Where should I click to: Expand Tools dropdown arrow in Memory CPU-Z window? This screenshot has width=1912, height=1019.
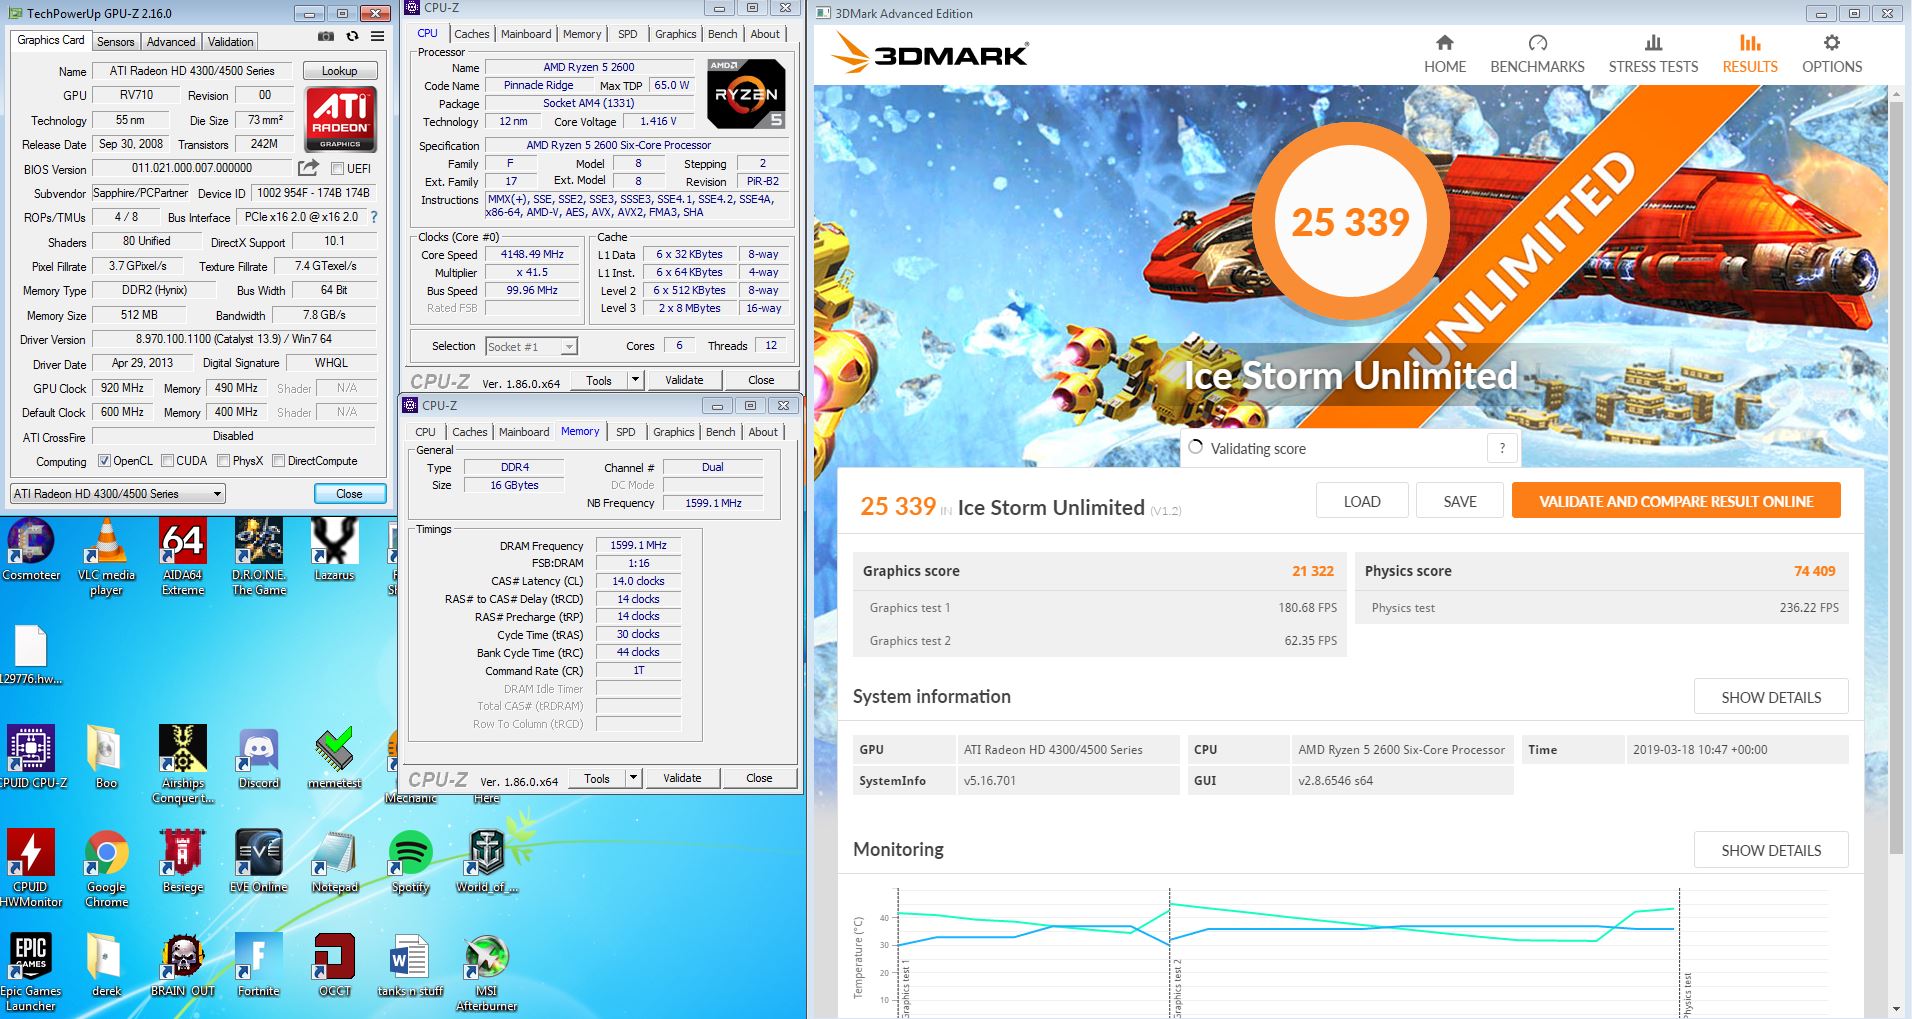point(632,778)
